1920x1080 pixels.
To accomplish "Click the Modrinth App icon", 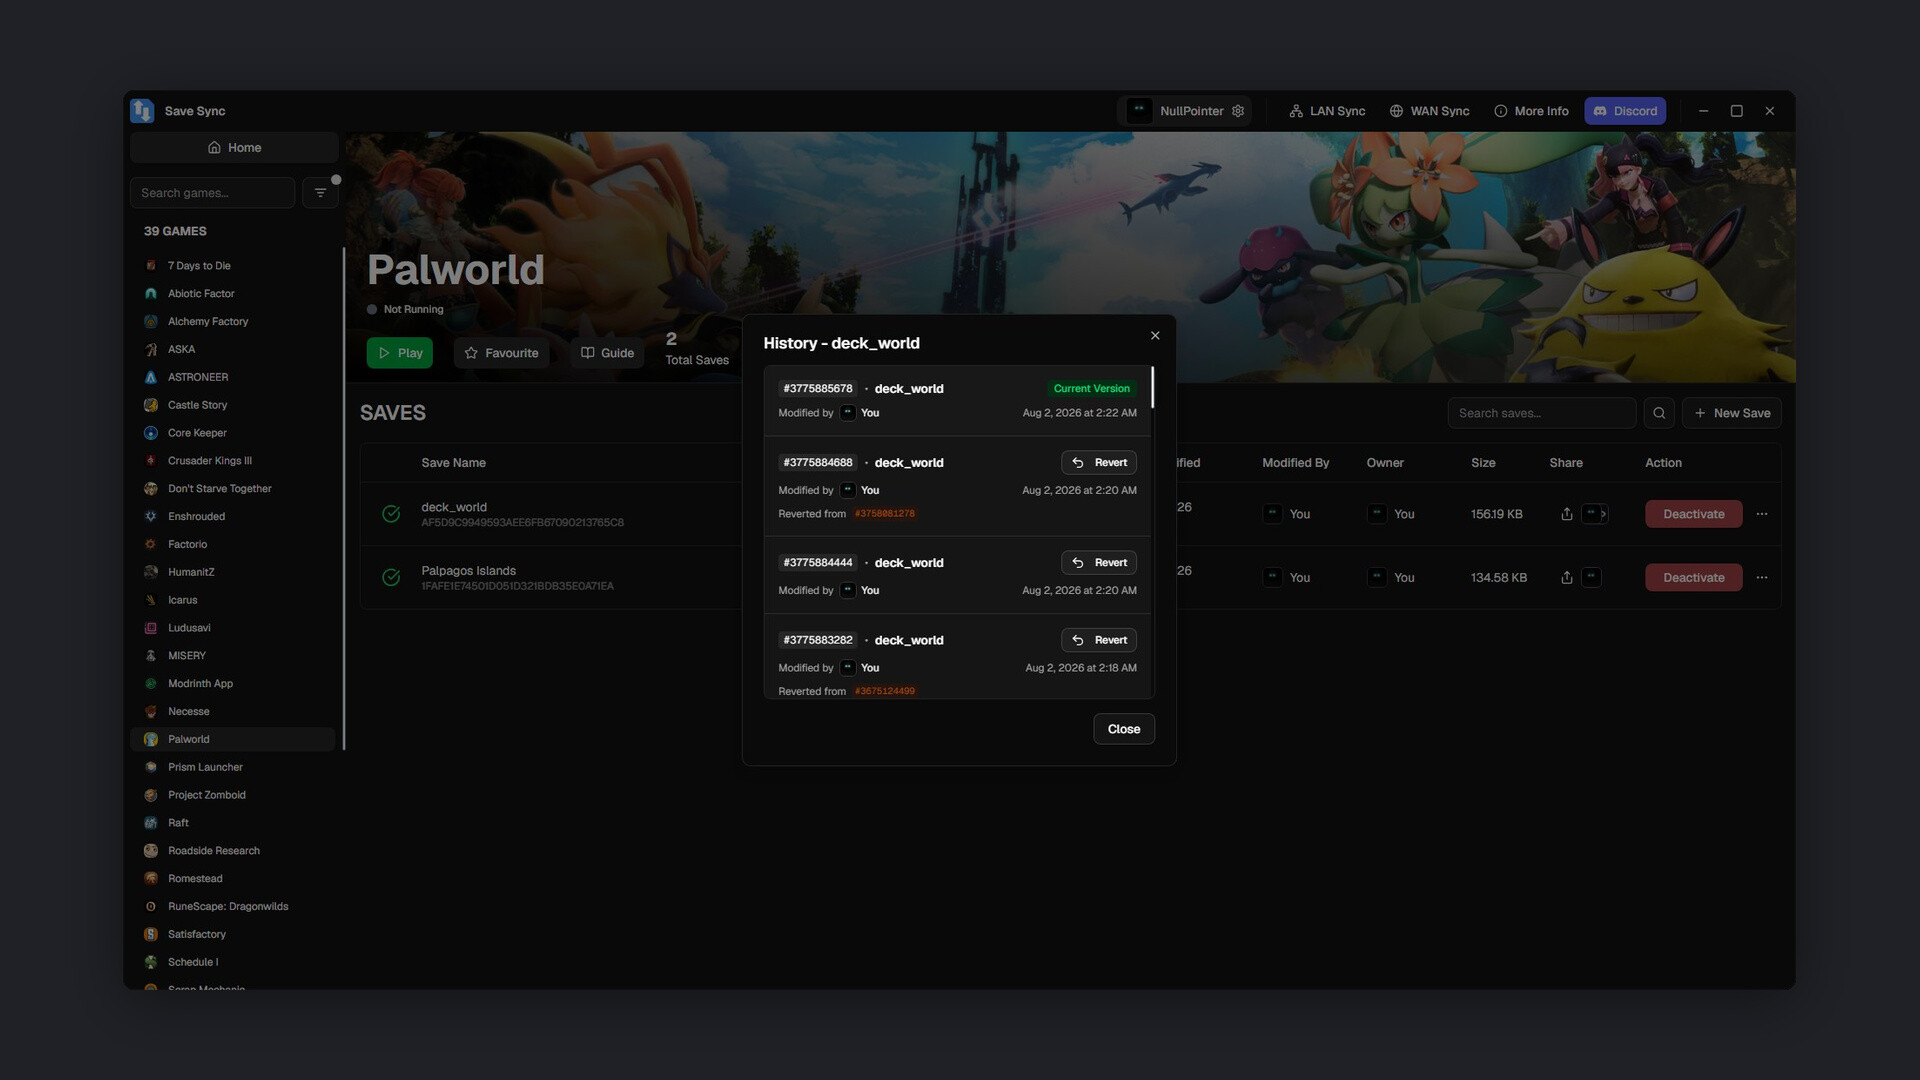I will tap(151, 684).
